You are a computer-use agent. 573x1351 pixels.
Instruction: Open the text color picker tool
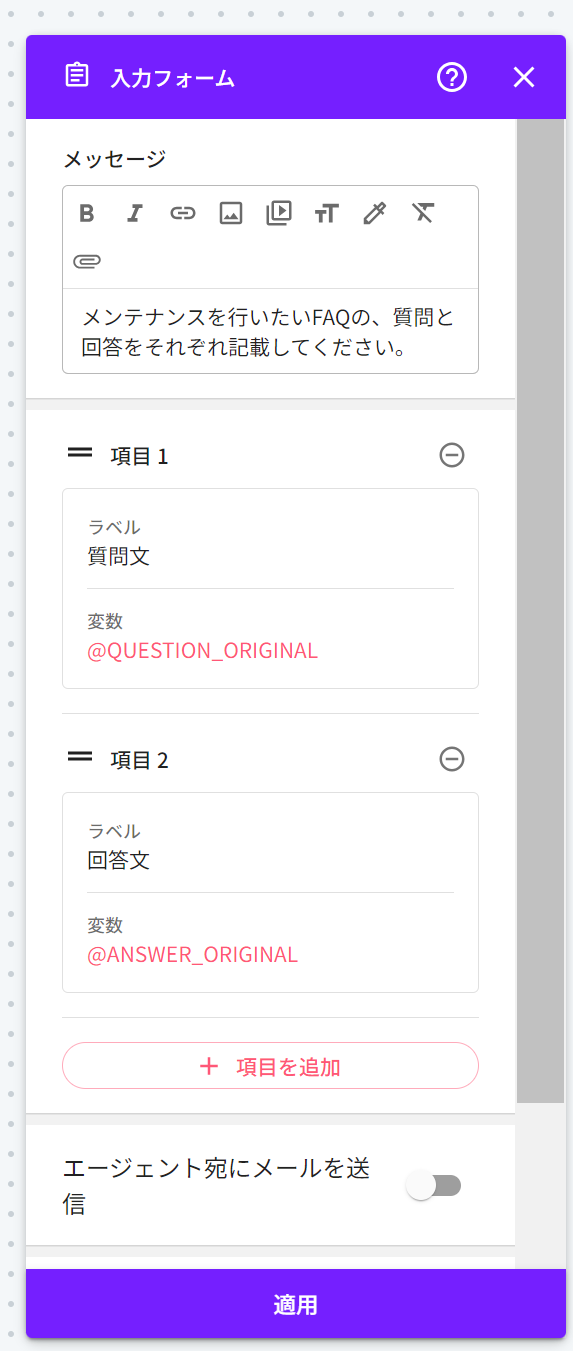tap(375, 213)
